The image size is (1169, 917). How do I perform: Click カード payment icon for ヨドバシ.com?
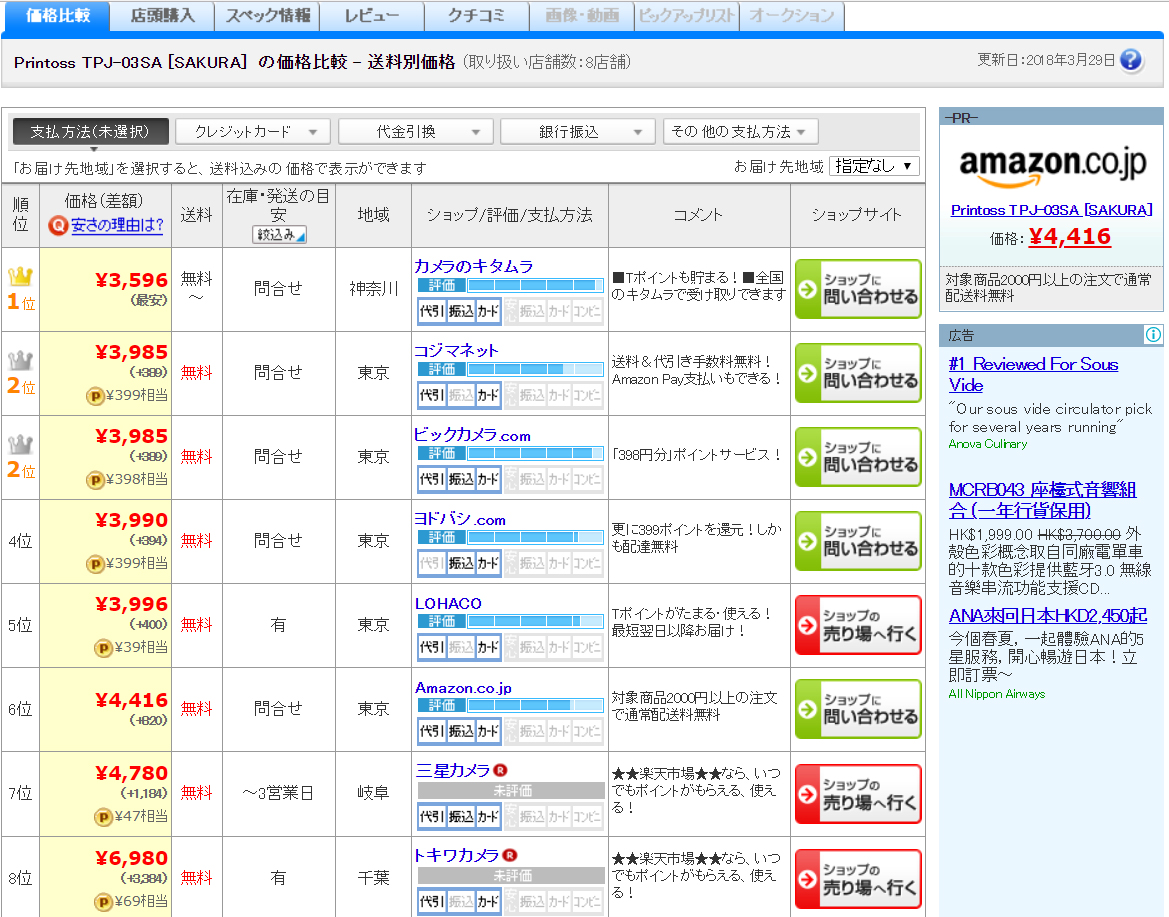(x=488, y=563)
